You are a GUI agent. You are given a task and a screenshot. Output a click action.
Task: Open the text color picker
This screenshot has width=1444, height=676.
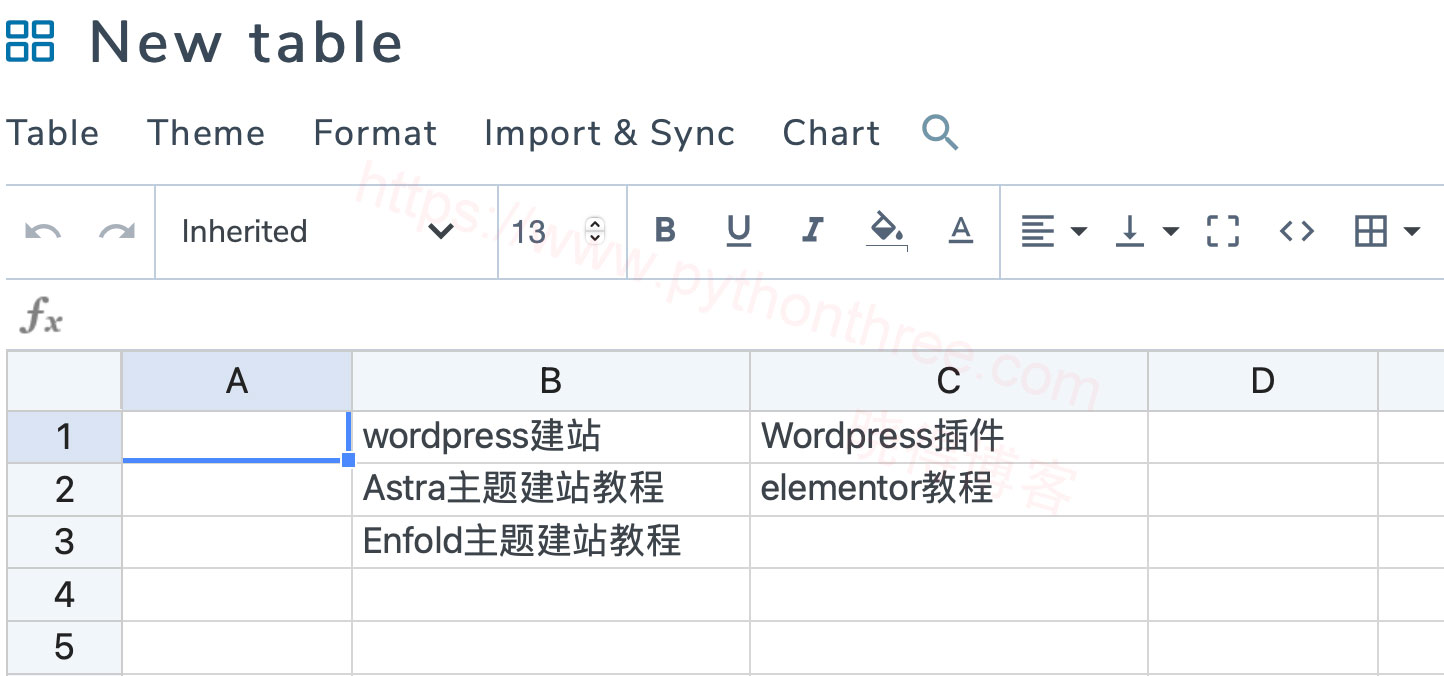pyautogui.click(x=961, y=231)
